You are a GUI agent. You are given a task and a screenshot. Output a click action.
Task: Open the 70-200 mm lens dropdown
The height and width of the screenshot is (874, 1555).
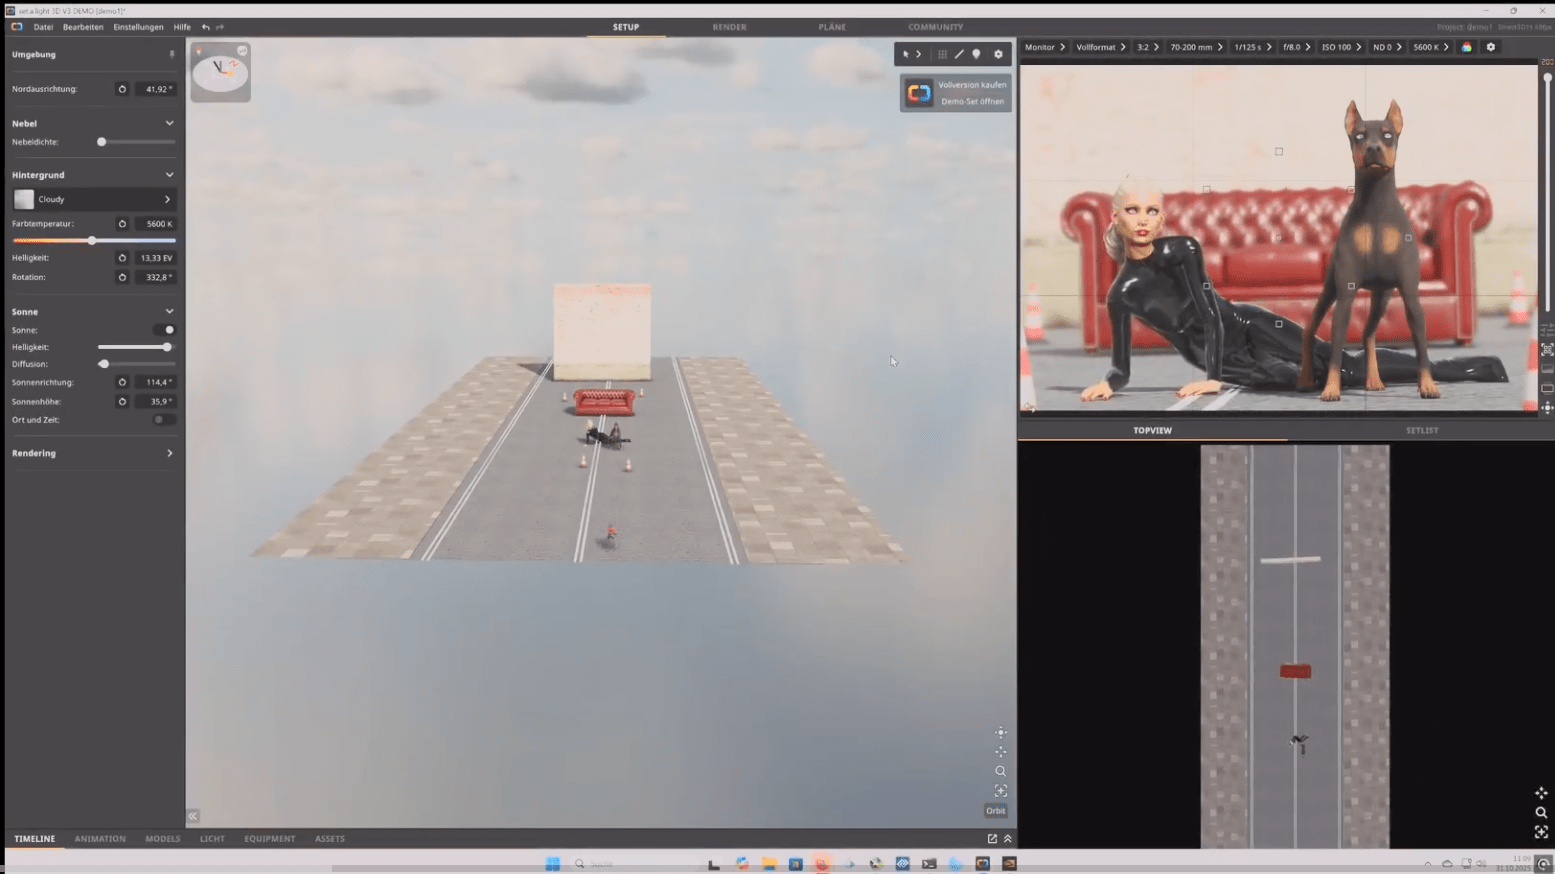1196,47
